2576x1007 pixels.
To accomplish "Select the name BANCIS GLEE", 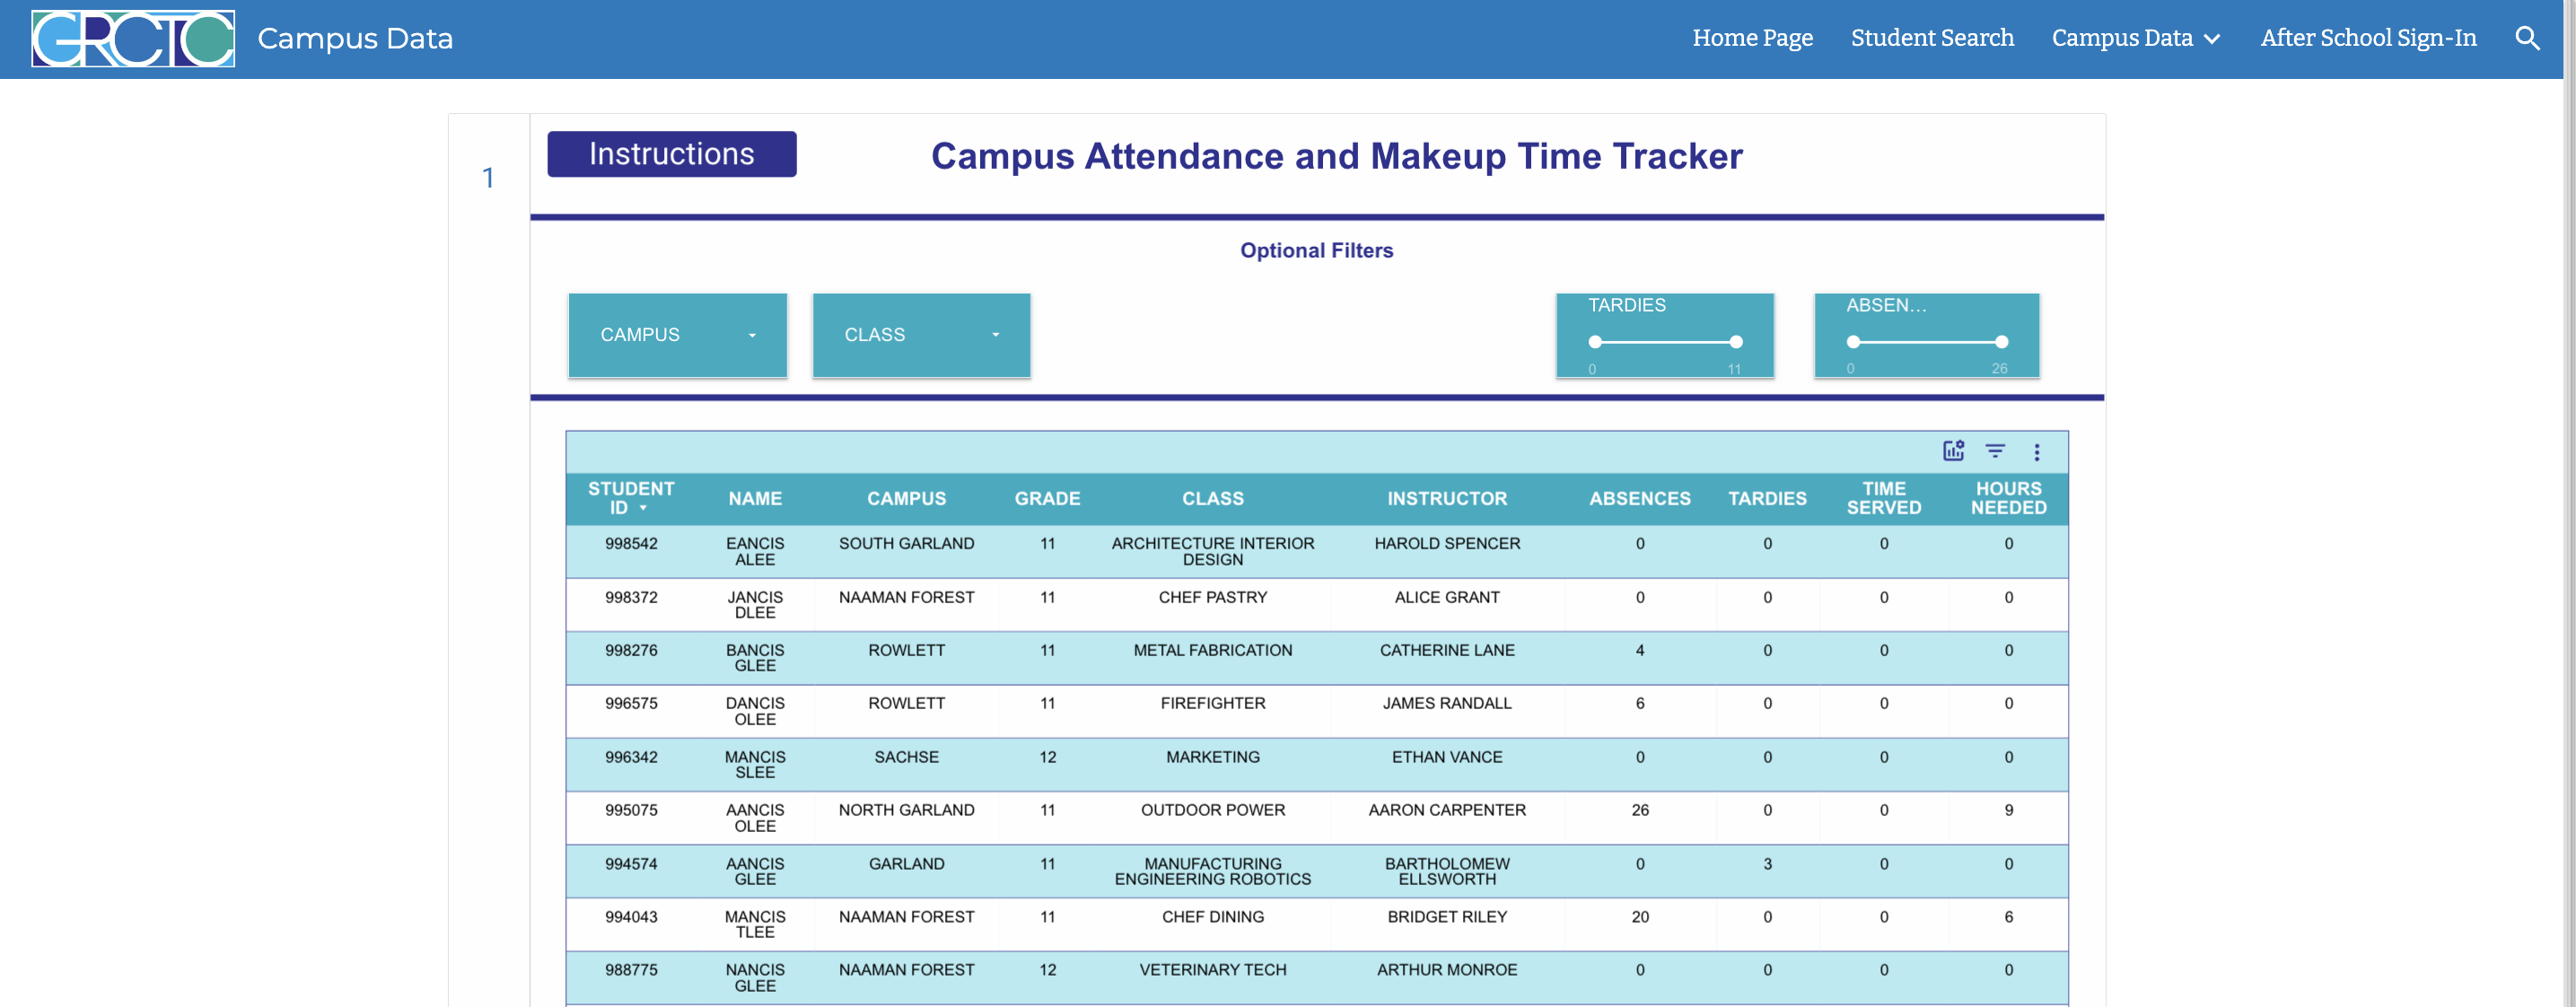I will (x=755, y=658).
